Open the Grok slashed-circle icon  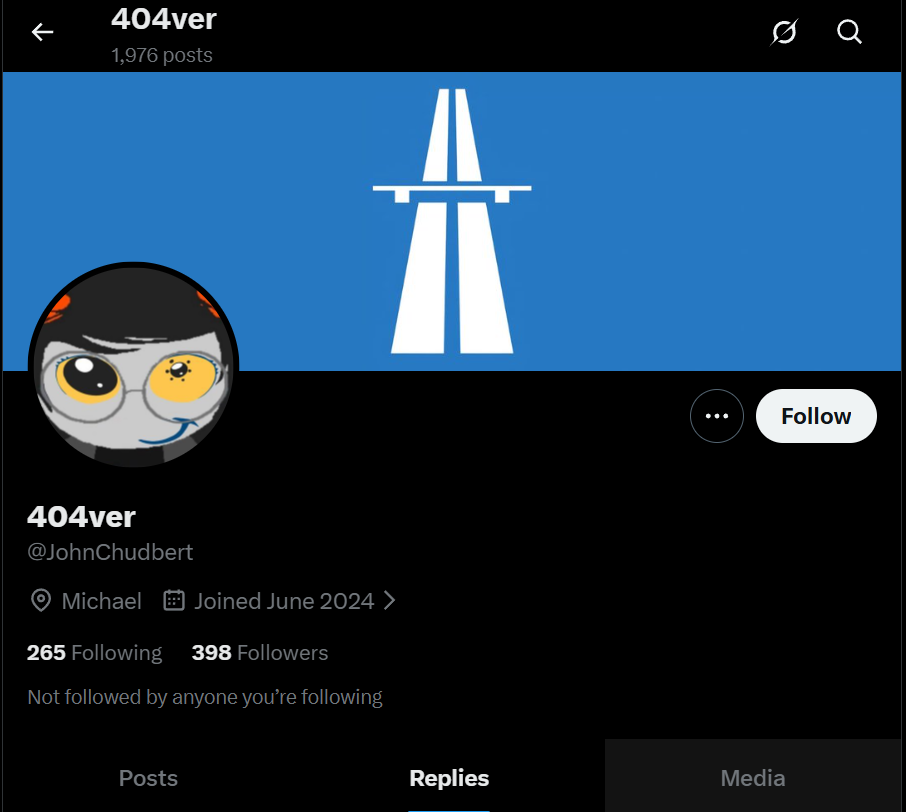pyautogui.click(x=784, y=32)
